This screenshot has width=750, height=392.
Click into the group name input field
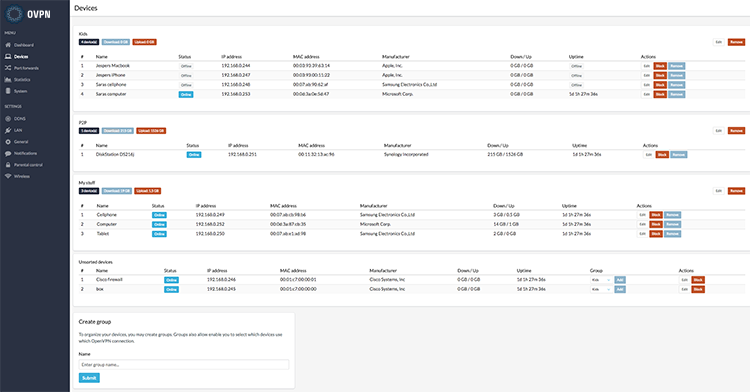click(184, 365)
